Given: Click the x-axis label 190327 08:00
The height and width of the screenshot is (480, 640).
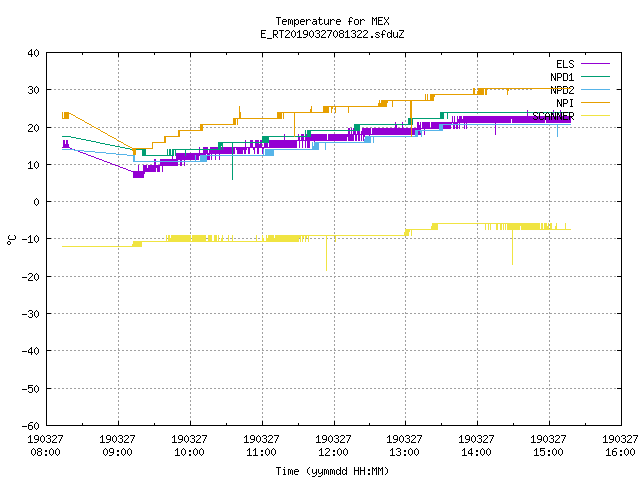Looking at the screenshot, I should tap(45, 446).
